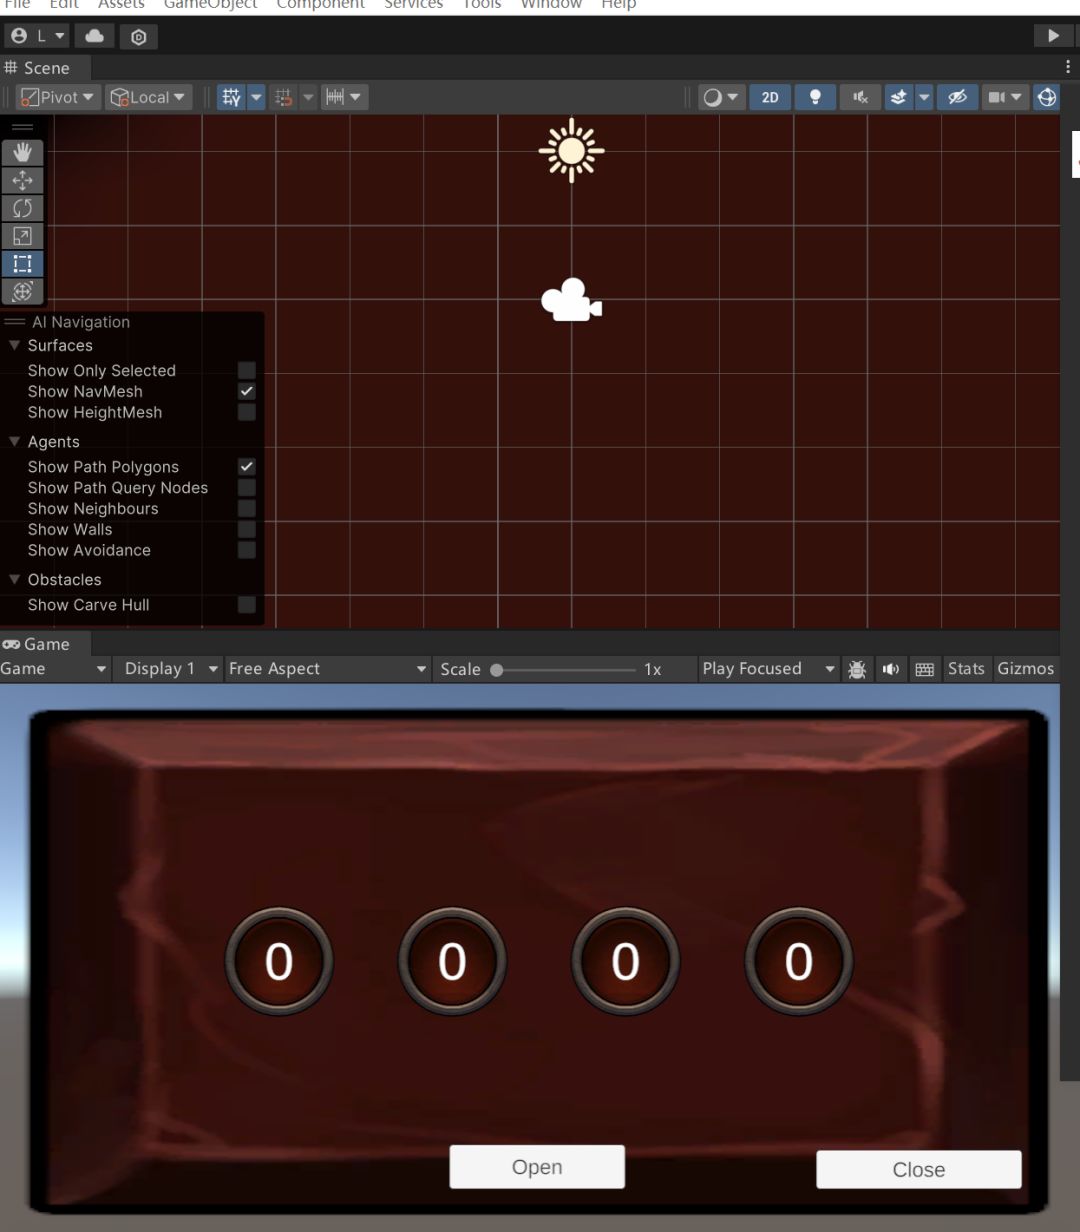Image resolution: width=1080 pixels, height=1232 pixels.
Task: Toggle 2D view mode
Action: [770, 97]
